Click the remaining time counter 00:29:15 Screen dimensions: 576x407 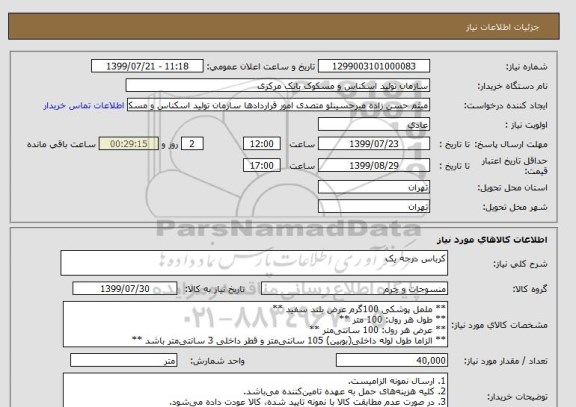129,144
